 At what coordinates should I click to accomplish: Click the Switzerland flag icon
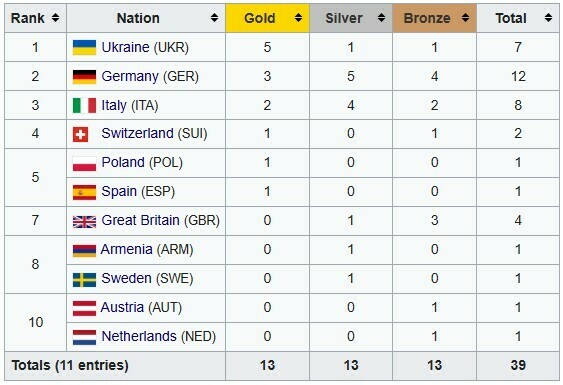[80, 134]
